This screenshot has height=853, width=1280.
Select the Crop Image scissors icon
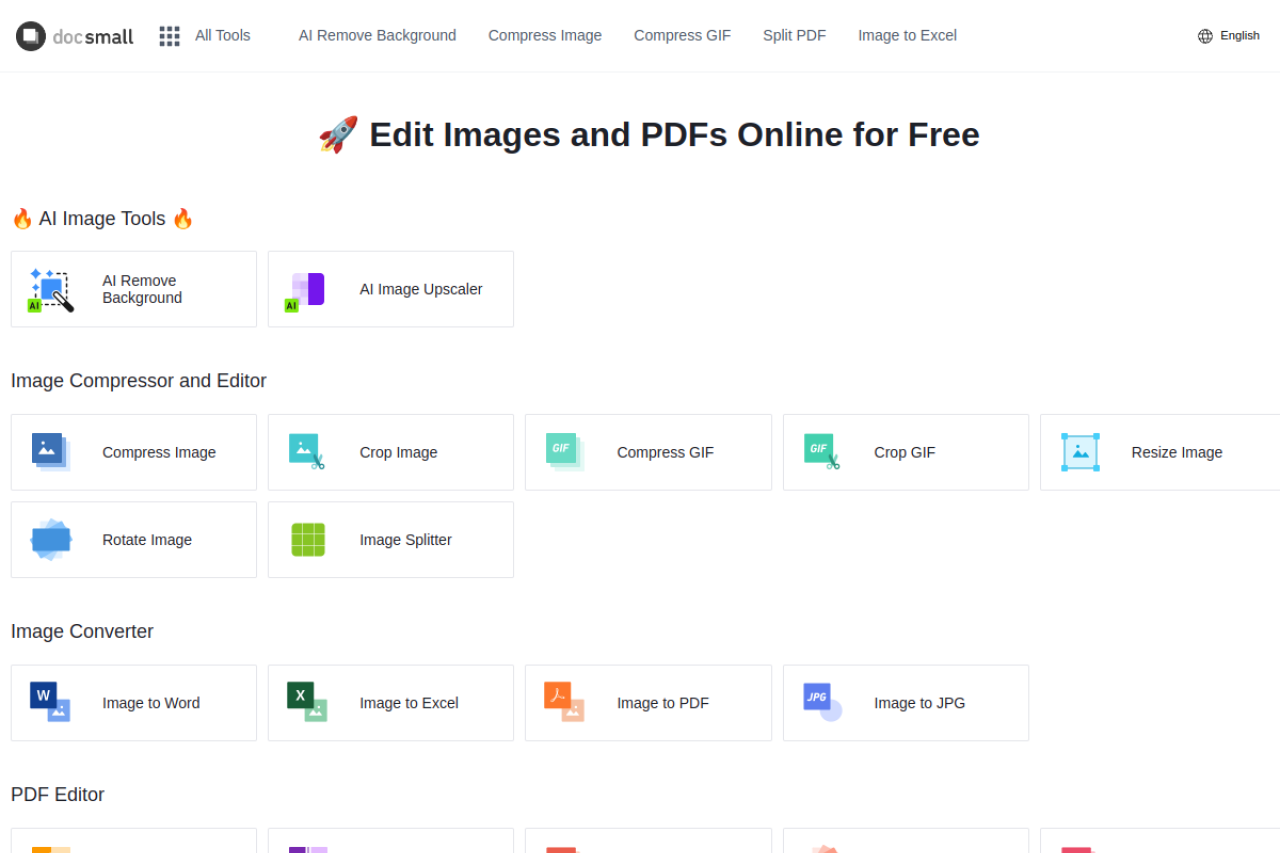point(307,452)
